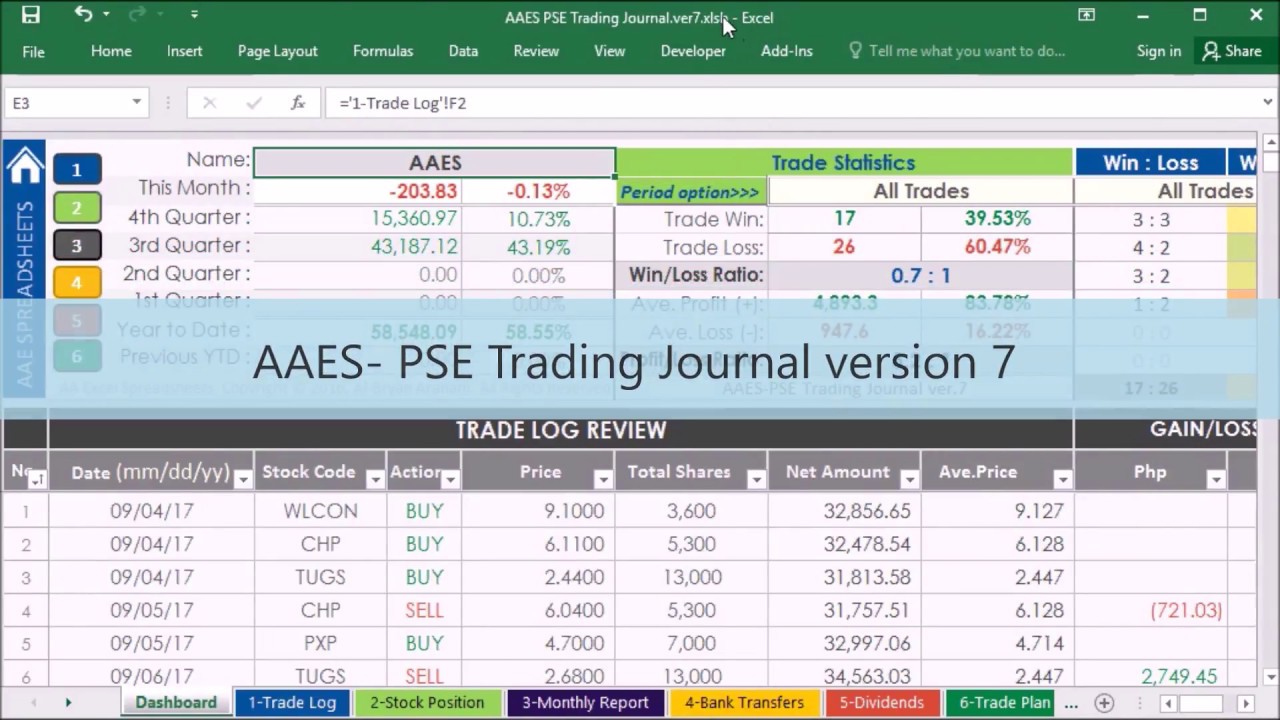Open the Stock Code filter dropdown

pyautogui.click(x=375, y=480)
